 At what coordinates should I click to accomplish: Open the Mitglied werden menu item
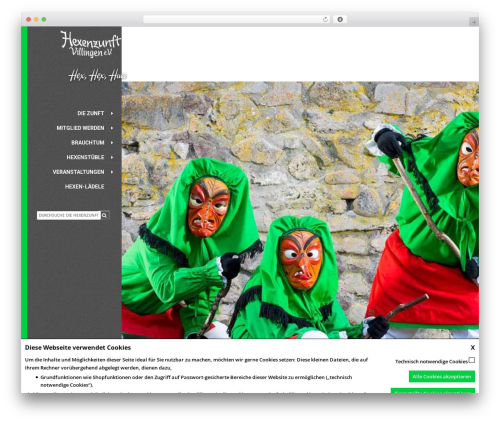(80, 128)
